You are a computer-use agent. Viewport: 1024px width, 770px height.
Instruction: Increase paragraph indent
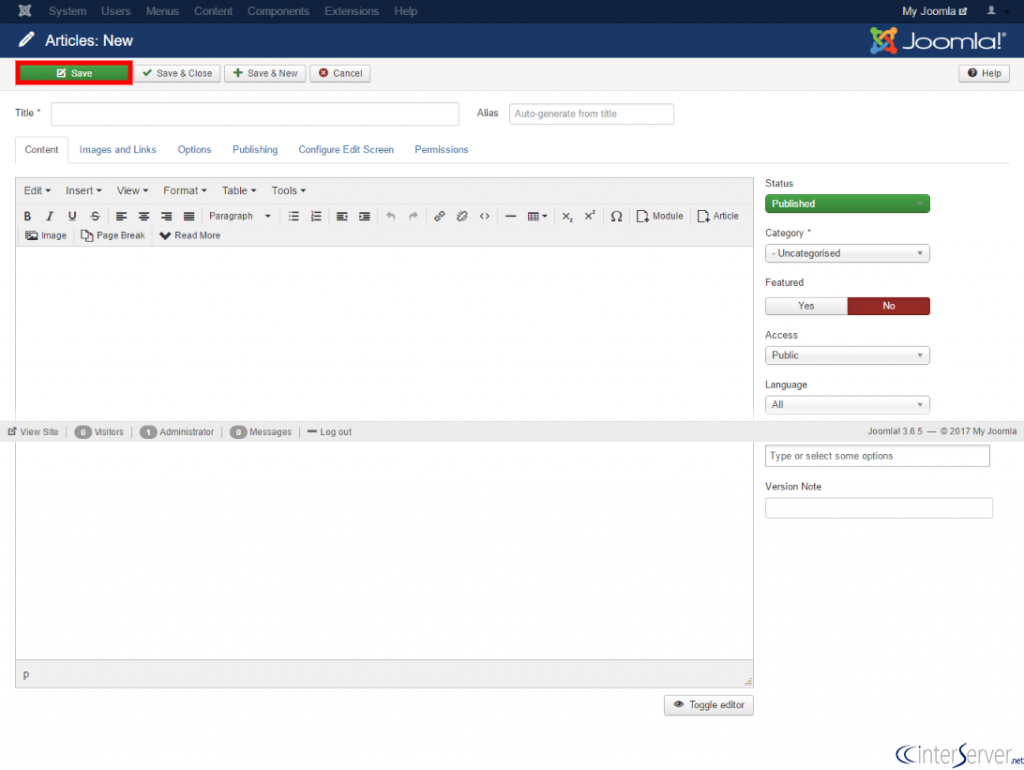tap(364, 216)
